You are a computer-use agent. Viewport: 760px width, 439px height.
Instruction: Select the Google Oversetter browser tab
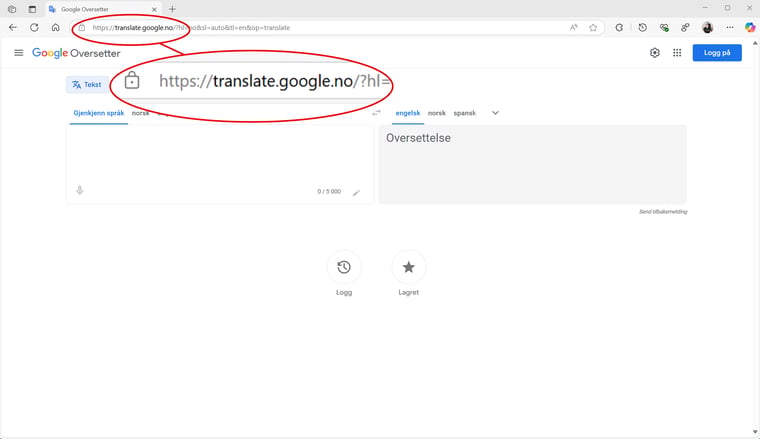pyautogui.click(x=103, y=9)
